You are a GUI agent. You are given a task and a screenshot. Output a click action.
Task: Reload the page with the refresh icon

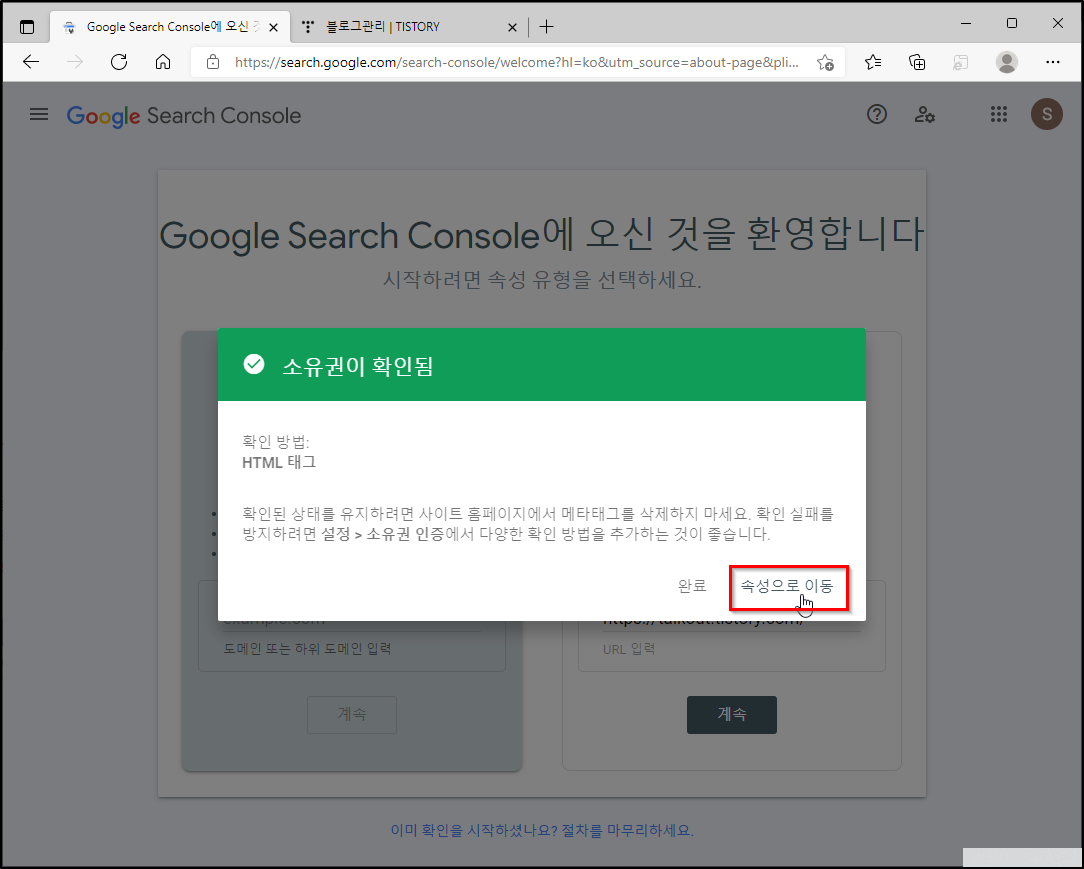pyautogui.click(x=119, y=62)
